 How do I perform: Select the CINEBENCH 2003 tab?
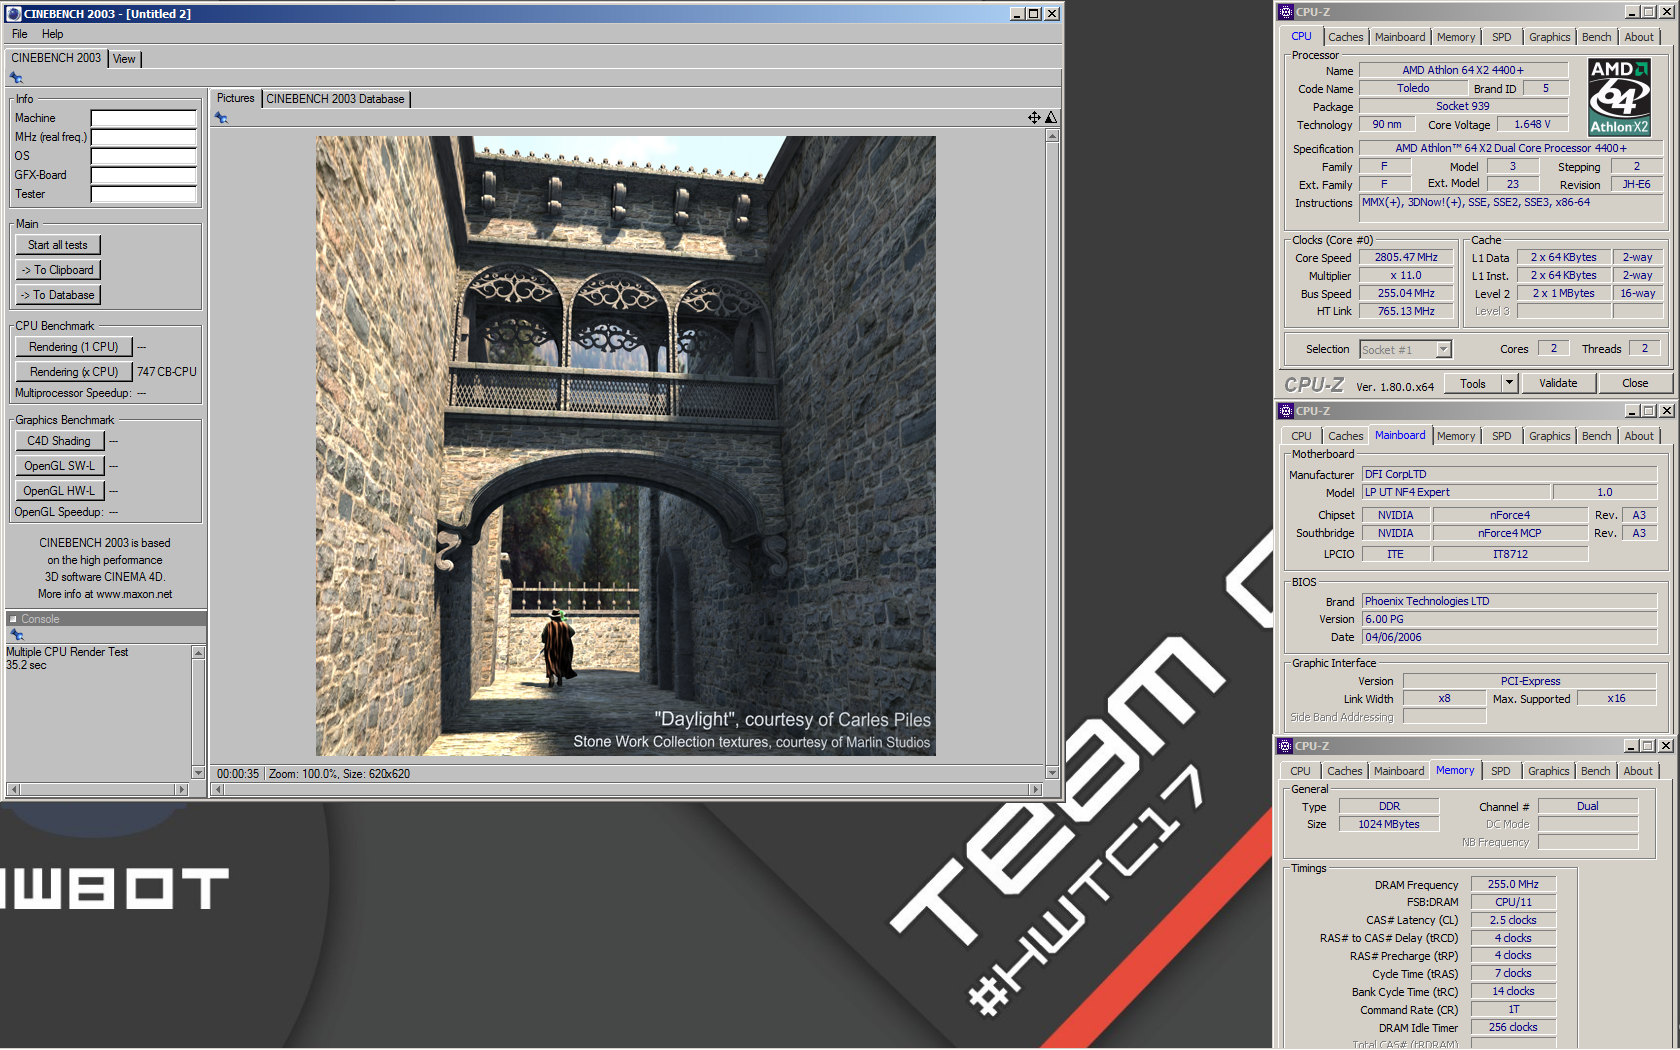coord(56,58)
